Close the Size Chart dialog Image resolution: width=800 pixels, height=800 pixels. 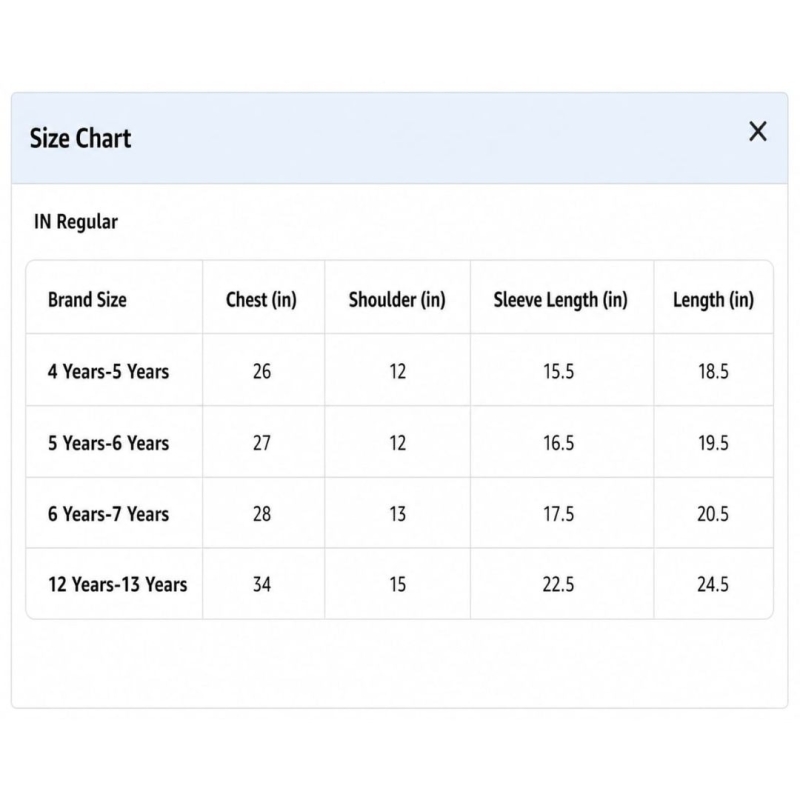758,131
